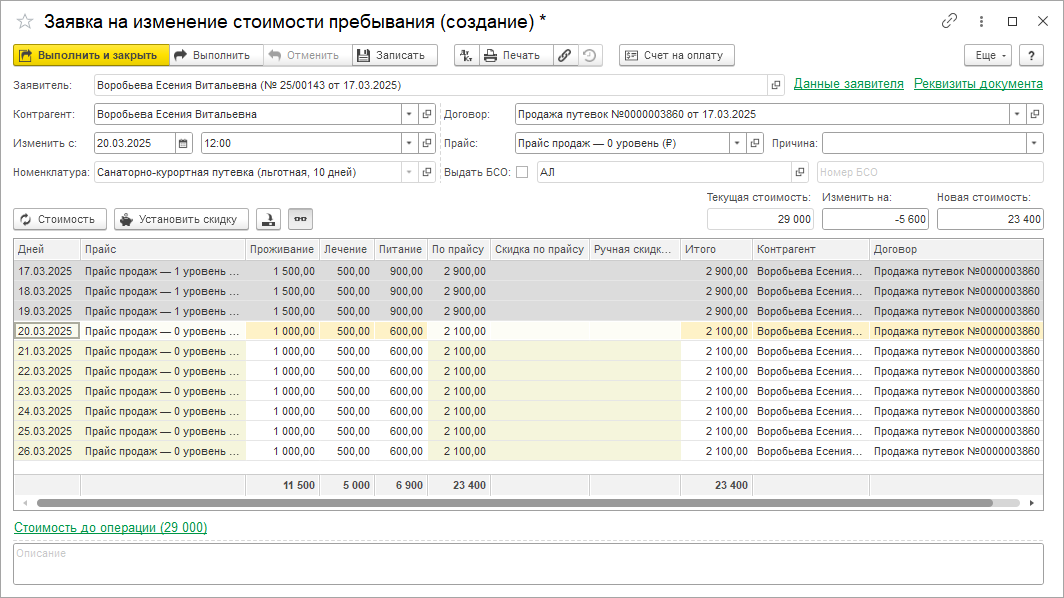Add this form to favorites with the star icon

click(x=24, y=21)
